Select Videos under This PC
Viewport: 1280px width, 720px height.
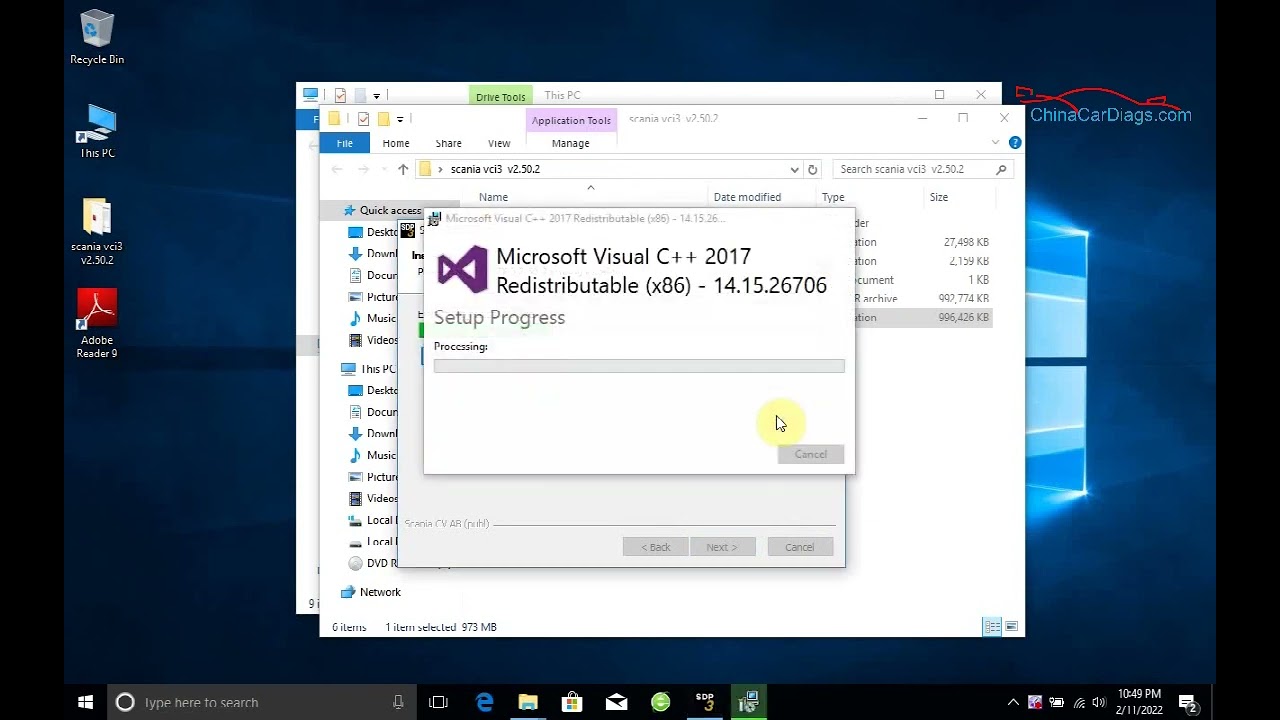click(382, 498)
